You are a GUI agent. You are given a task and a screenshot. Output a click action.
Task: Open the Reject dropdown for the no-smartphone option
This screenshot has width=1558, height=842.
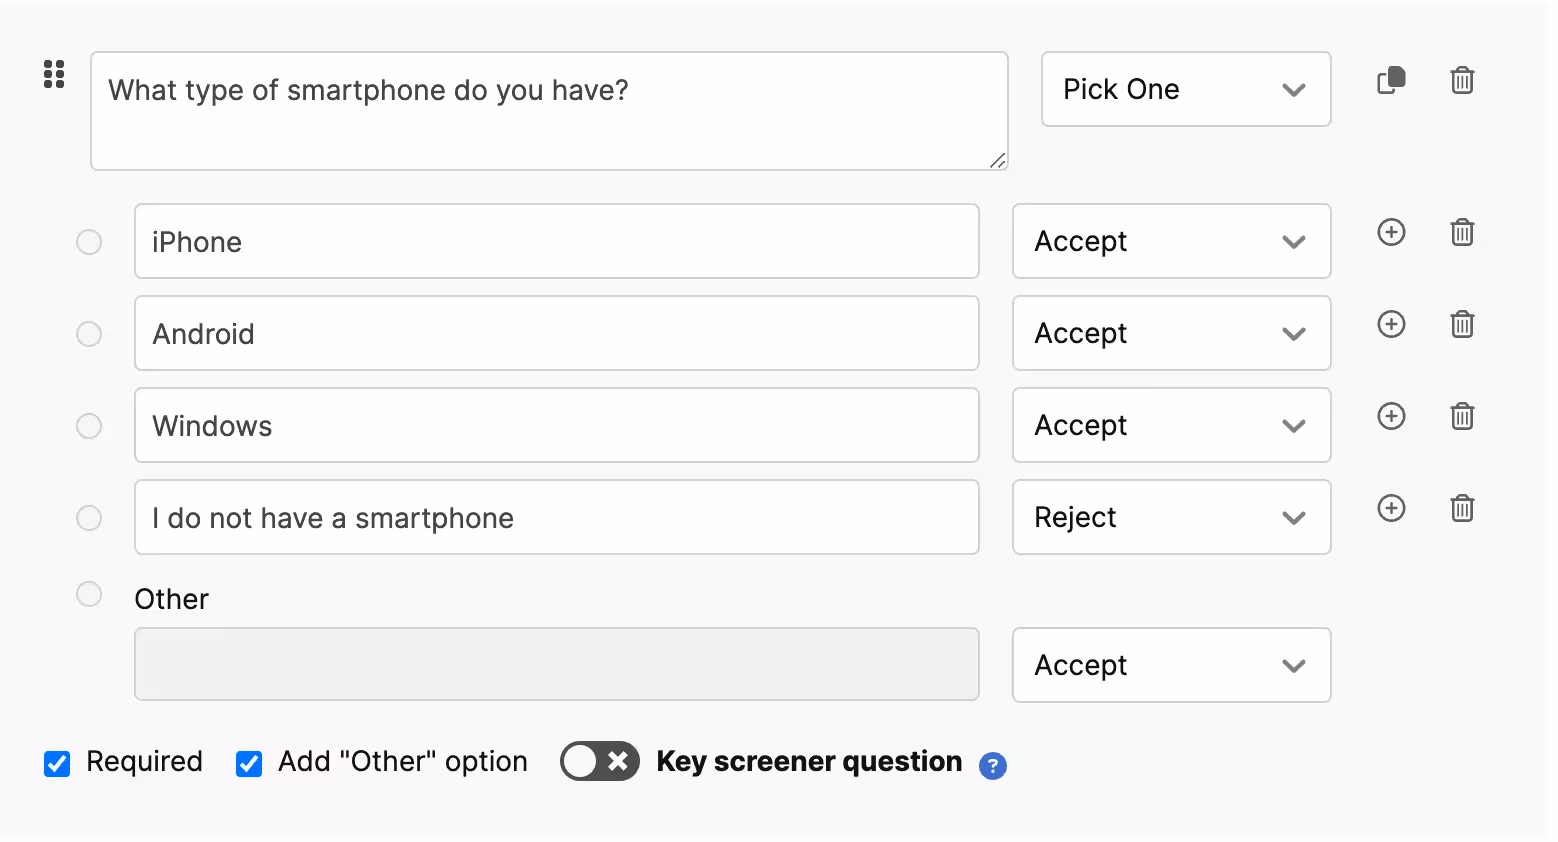pyautogui.click(x=1170, y=517)
